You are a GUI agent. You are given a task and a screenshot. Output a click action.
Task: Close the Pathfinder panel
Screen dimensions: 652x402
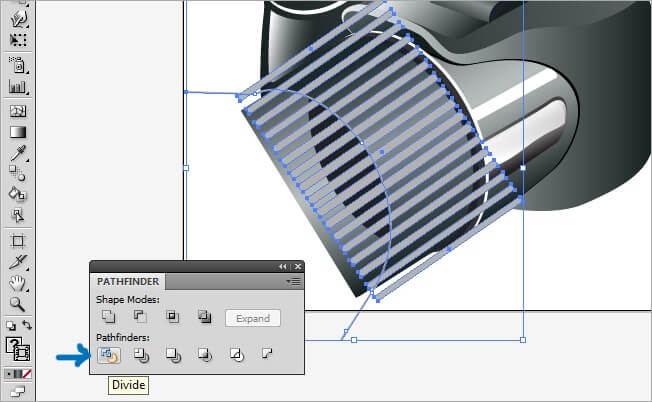point(296,267)
